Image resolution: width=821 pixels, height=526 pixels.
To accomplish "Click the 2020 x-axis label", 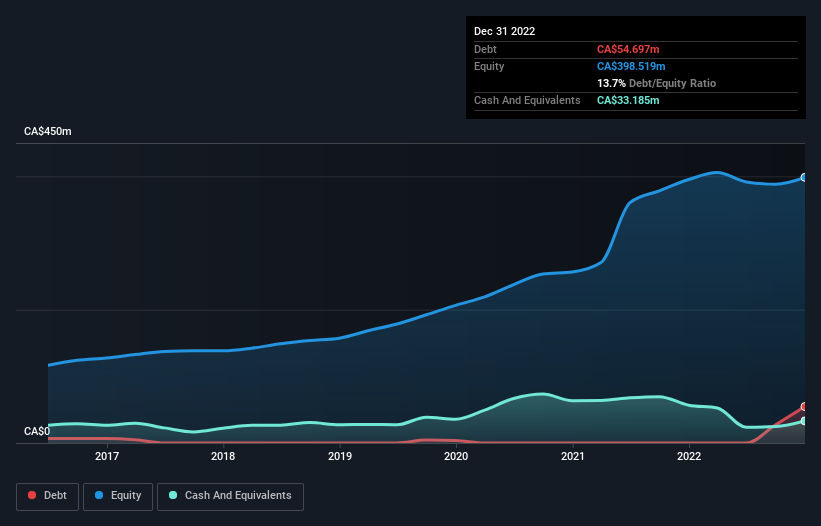I will click(x=456, y=456).
